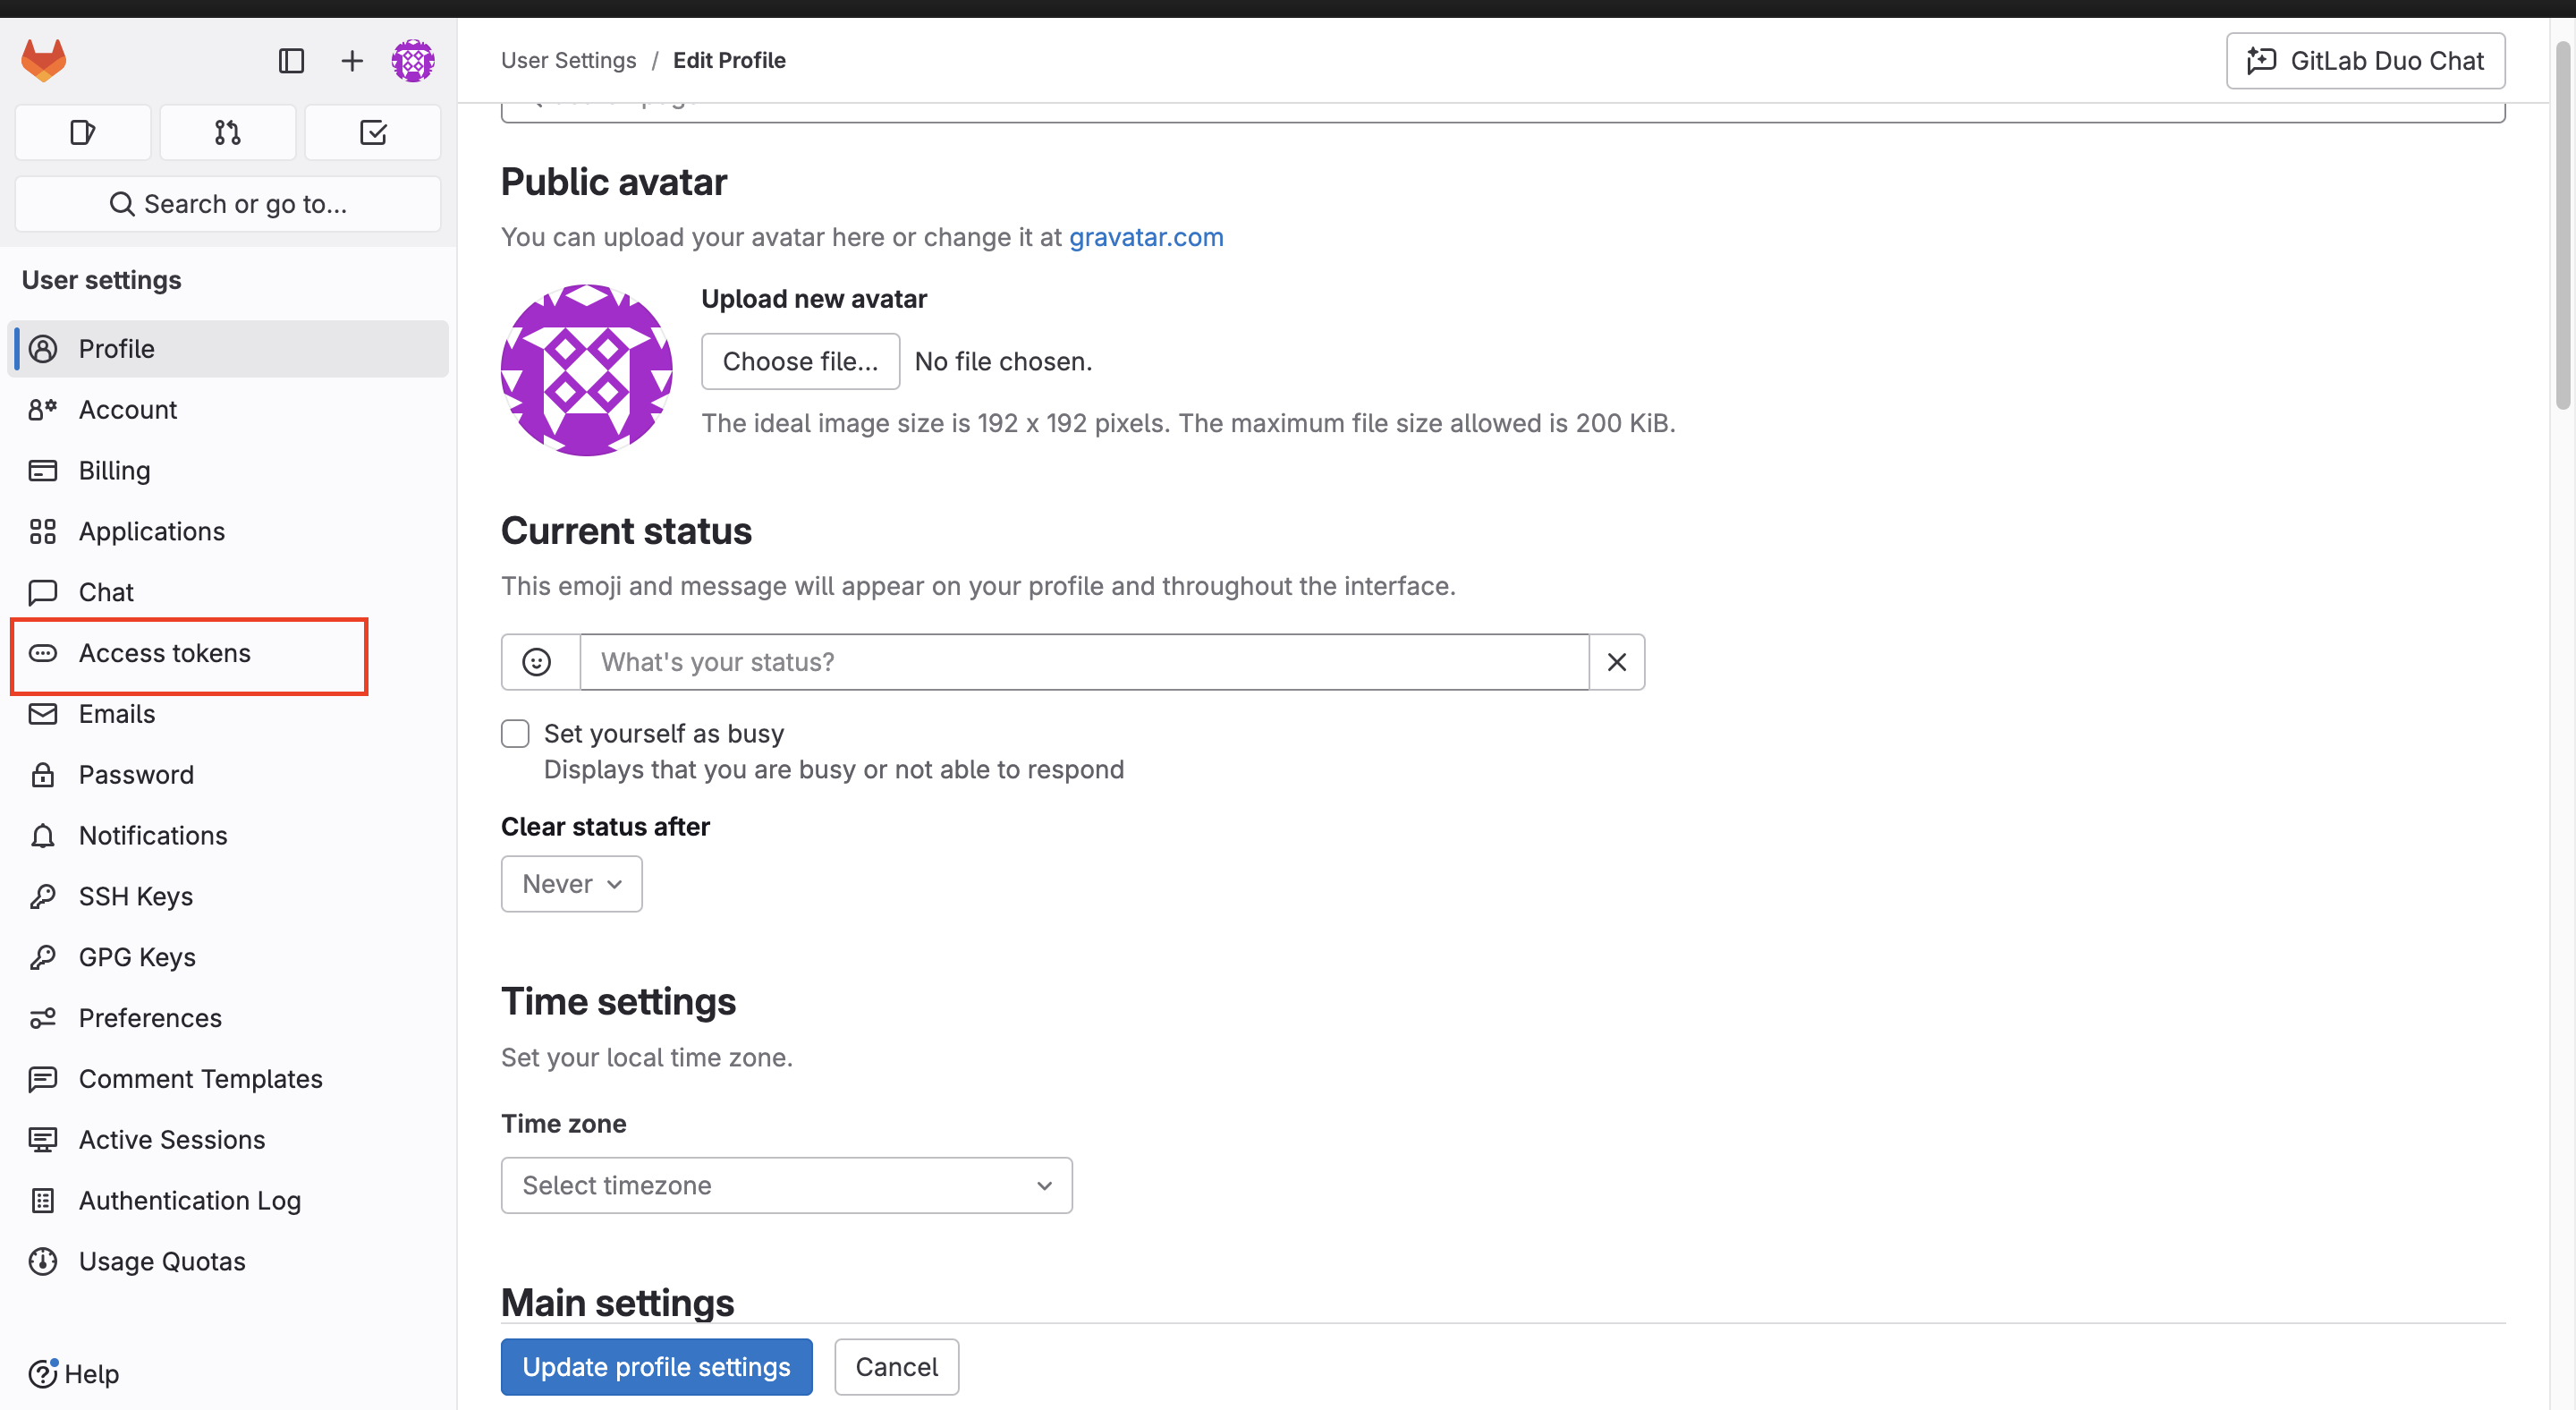The width and height of the screenshot is (2576, 1410).
Task: Open the to-do list icon
Action: [373, 132]
